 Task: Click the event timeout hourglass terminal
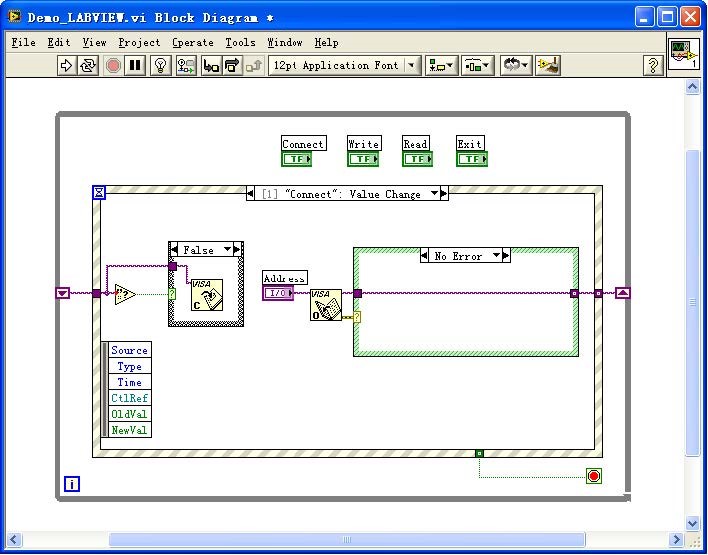[99, 193]
